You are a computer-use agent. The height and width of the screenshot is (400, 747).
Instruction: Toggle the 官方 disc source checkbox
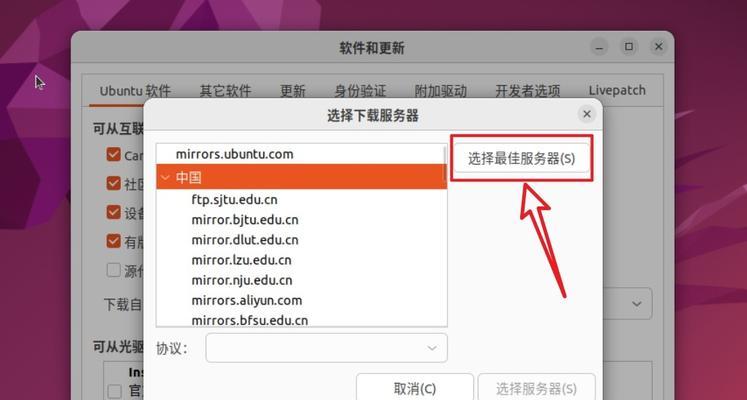pyautogui.click(x=114, y=391)
